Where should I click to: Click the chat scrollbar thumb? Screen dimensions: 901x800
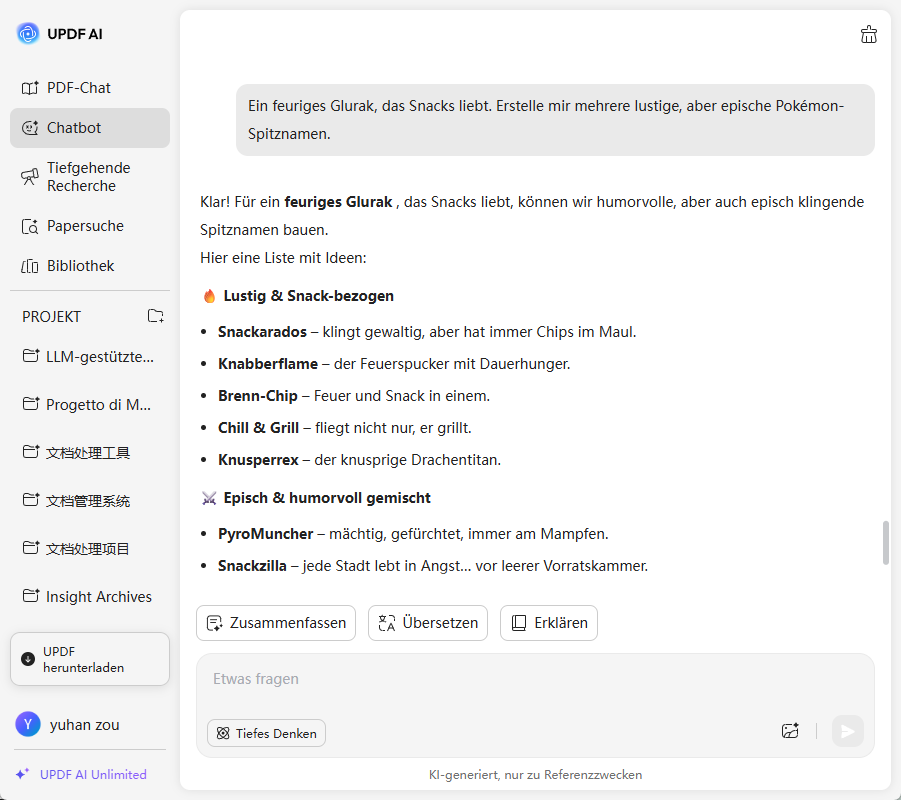point(886,542)
